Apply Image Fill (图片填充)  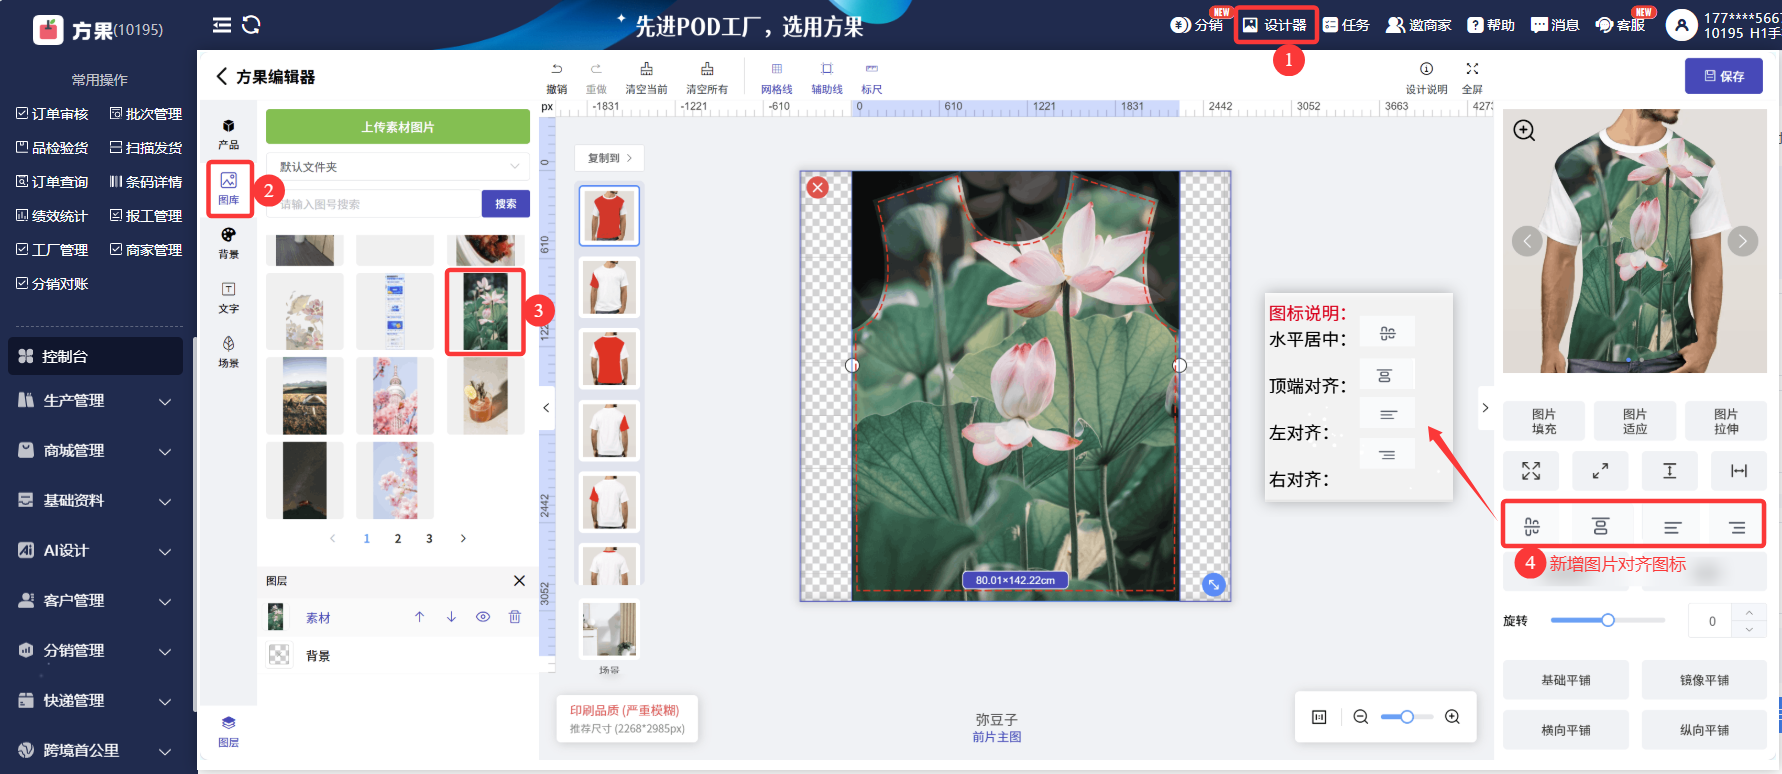click(x=1544, y=421)
